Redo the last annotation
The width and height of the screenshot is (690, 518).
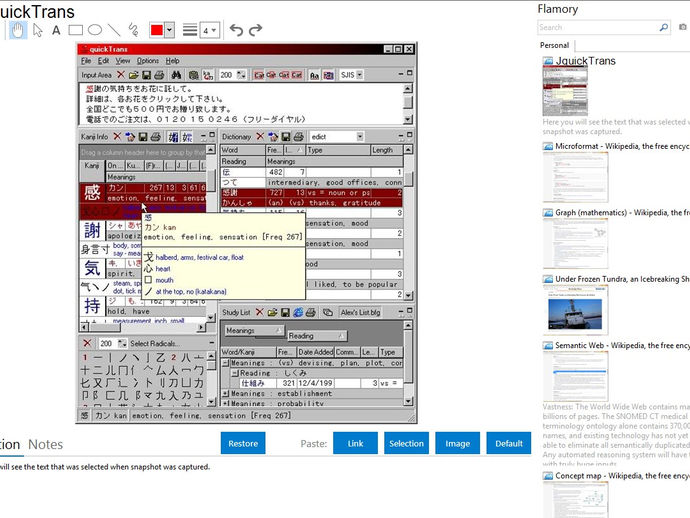click(x=256, y=30)
